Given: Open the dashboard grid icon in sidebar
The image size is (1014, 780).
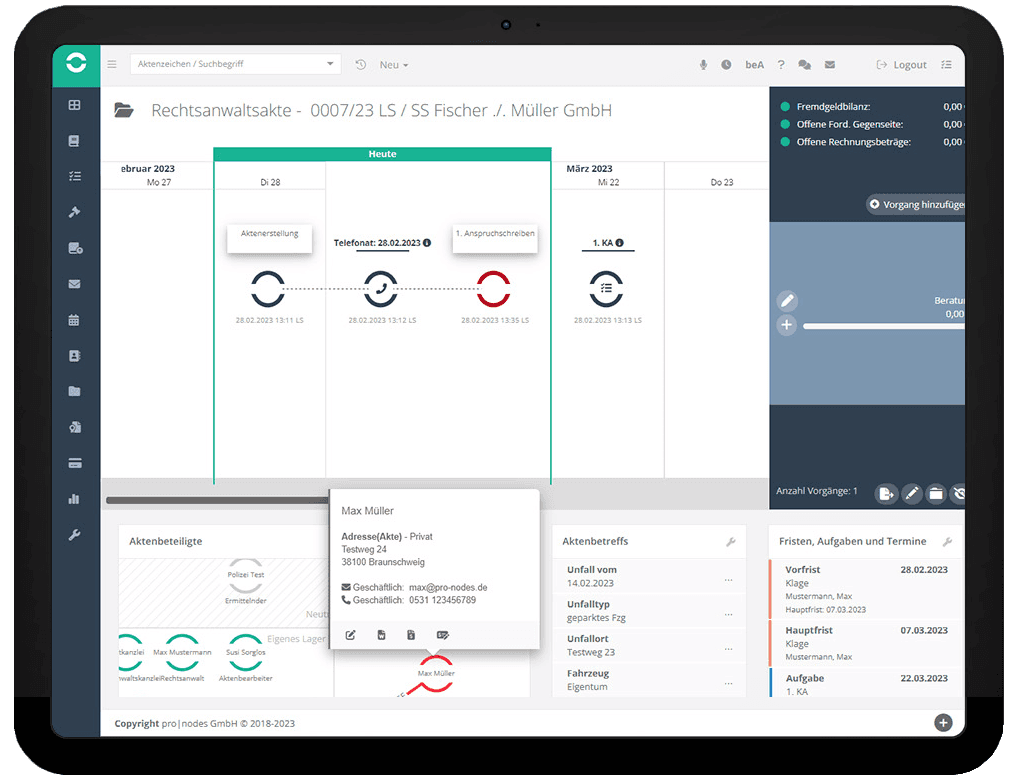Looking at the screenshot, I should (74, 105).
